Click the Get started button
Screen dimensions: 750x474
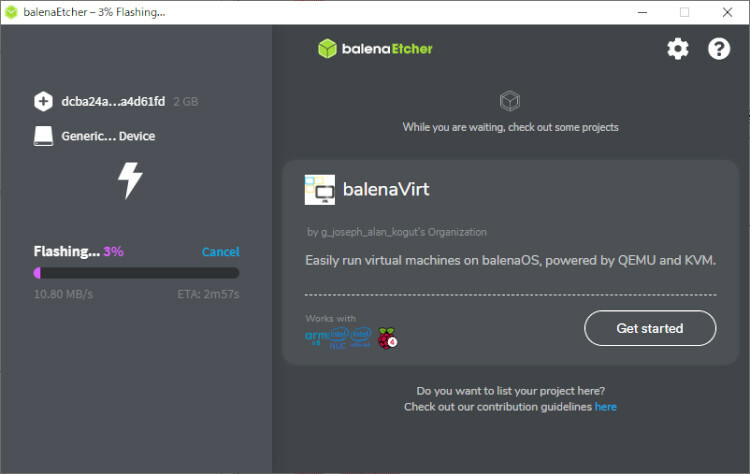(x=650, y=328)
